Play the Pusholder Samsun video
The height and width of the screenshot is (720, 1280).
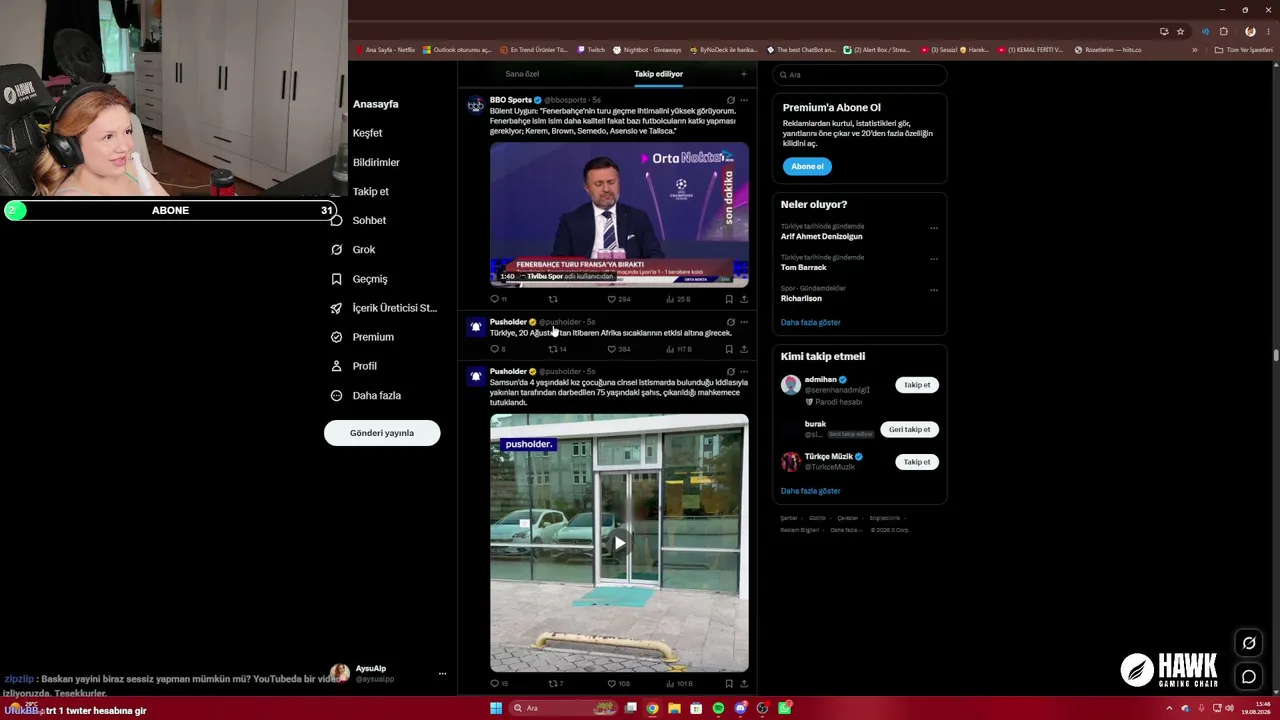(619, 543)
